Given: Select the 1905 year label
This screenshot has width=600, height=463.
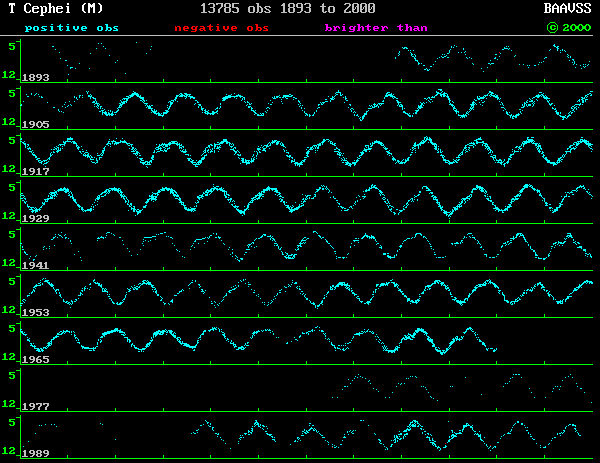Looking at the screenshot, I should [36, 125].
